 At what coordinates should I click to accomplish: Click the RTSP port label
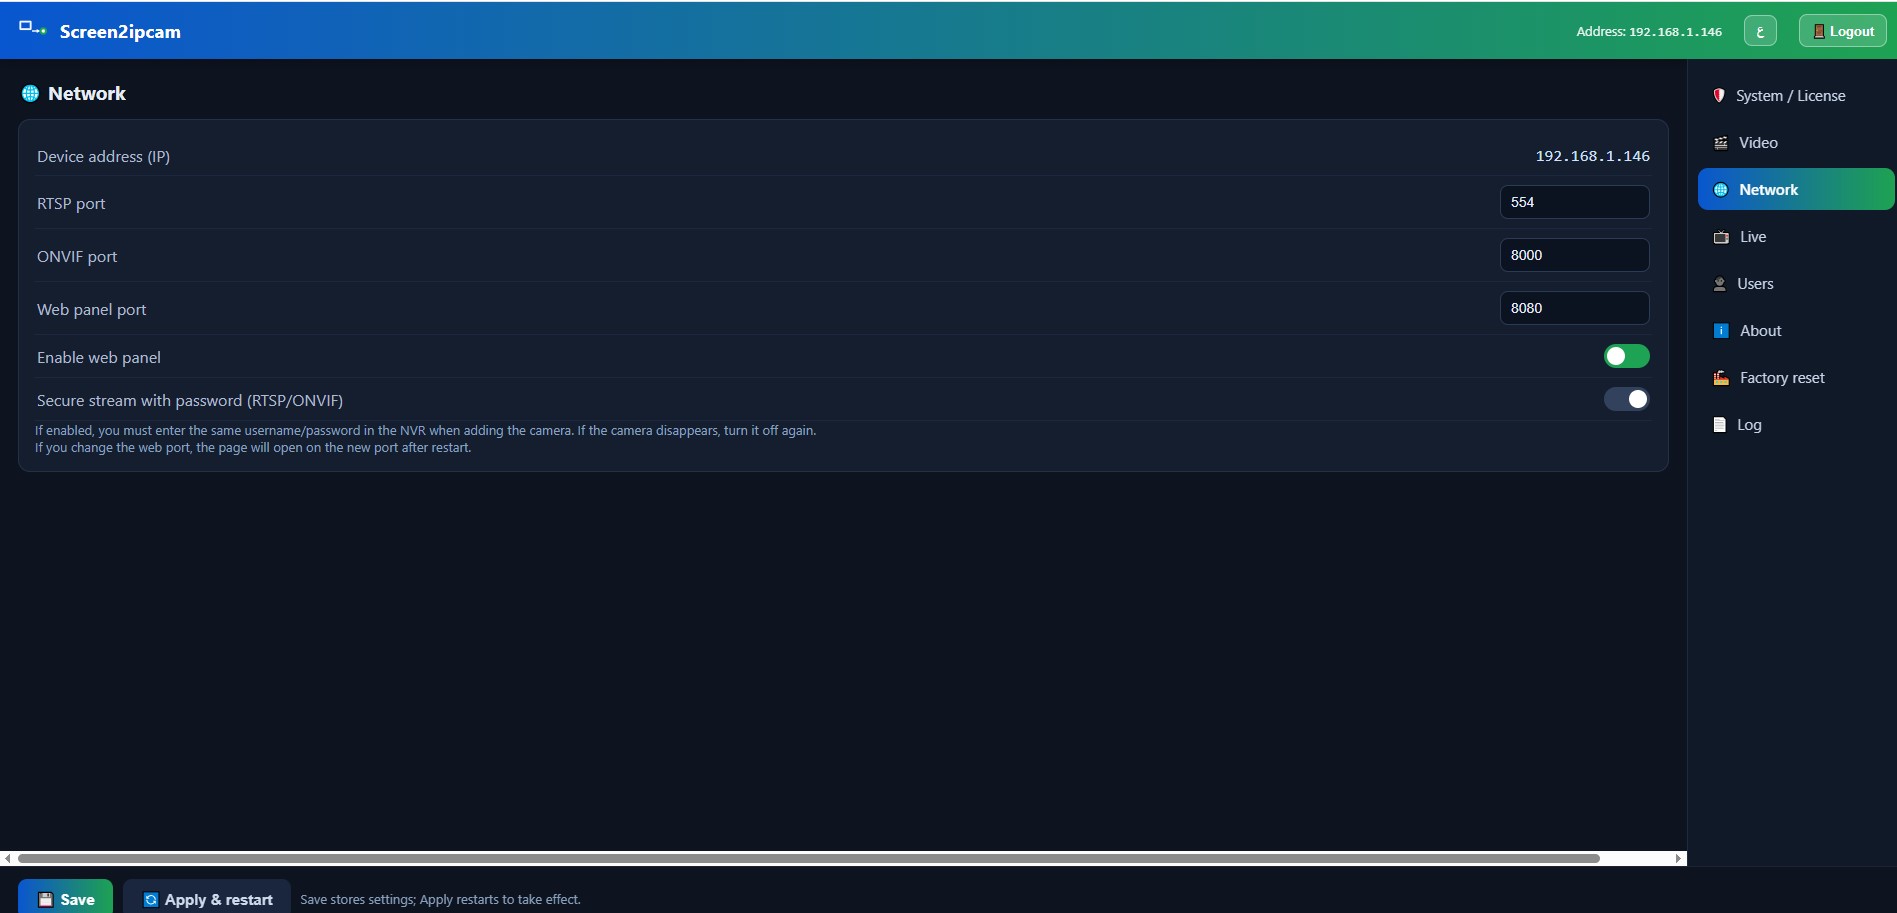(71, 204)
